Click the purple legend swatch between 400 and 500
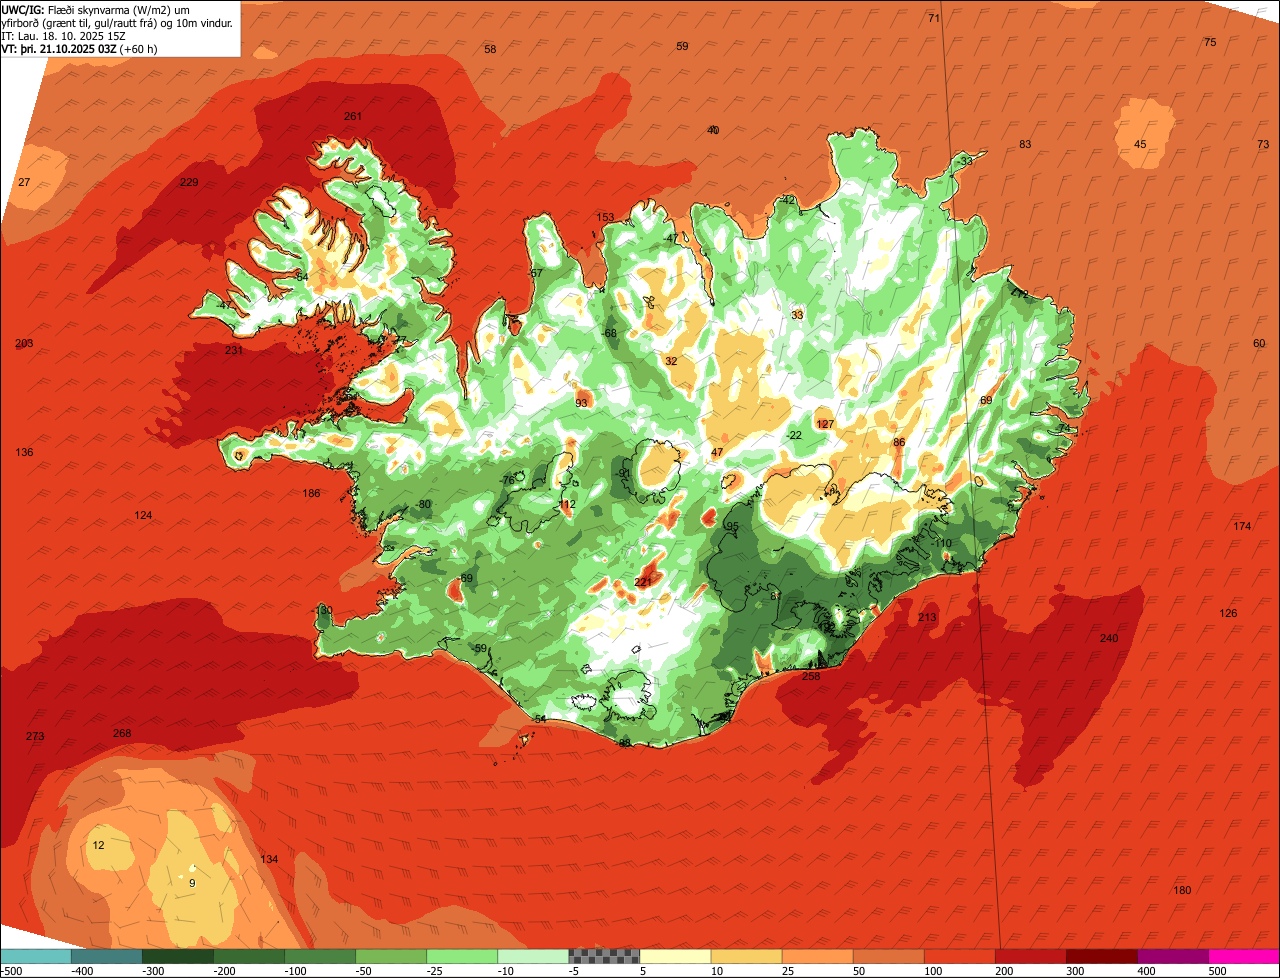Viewport: 1280px width, 978px height. coord(1173,956)
